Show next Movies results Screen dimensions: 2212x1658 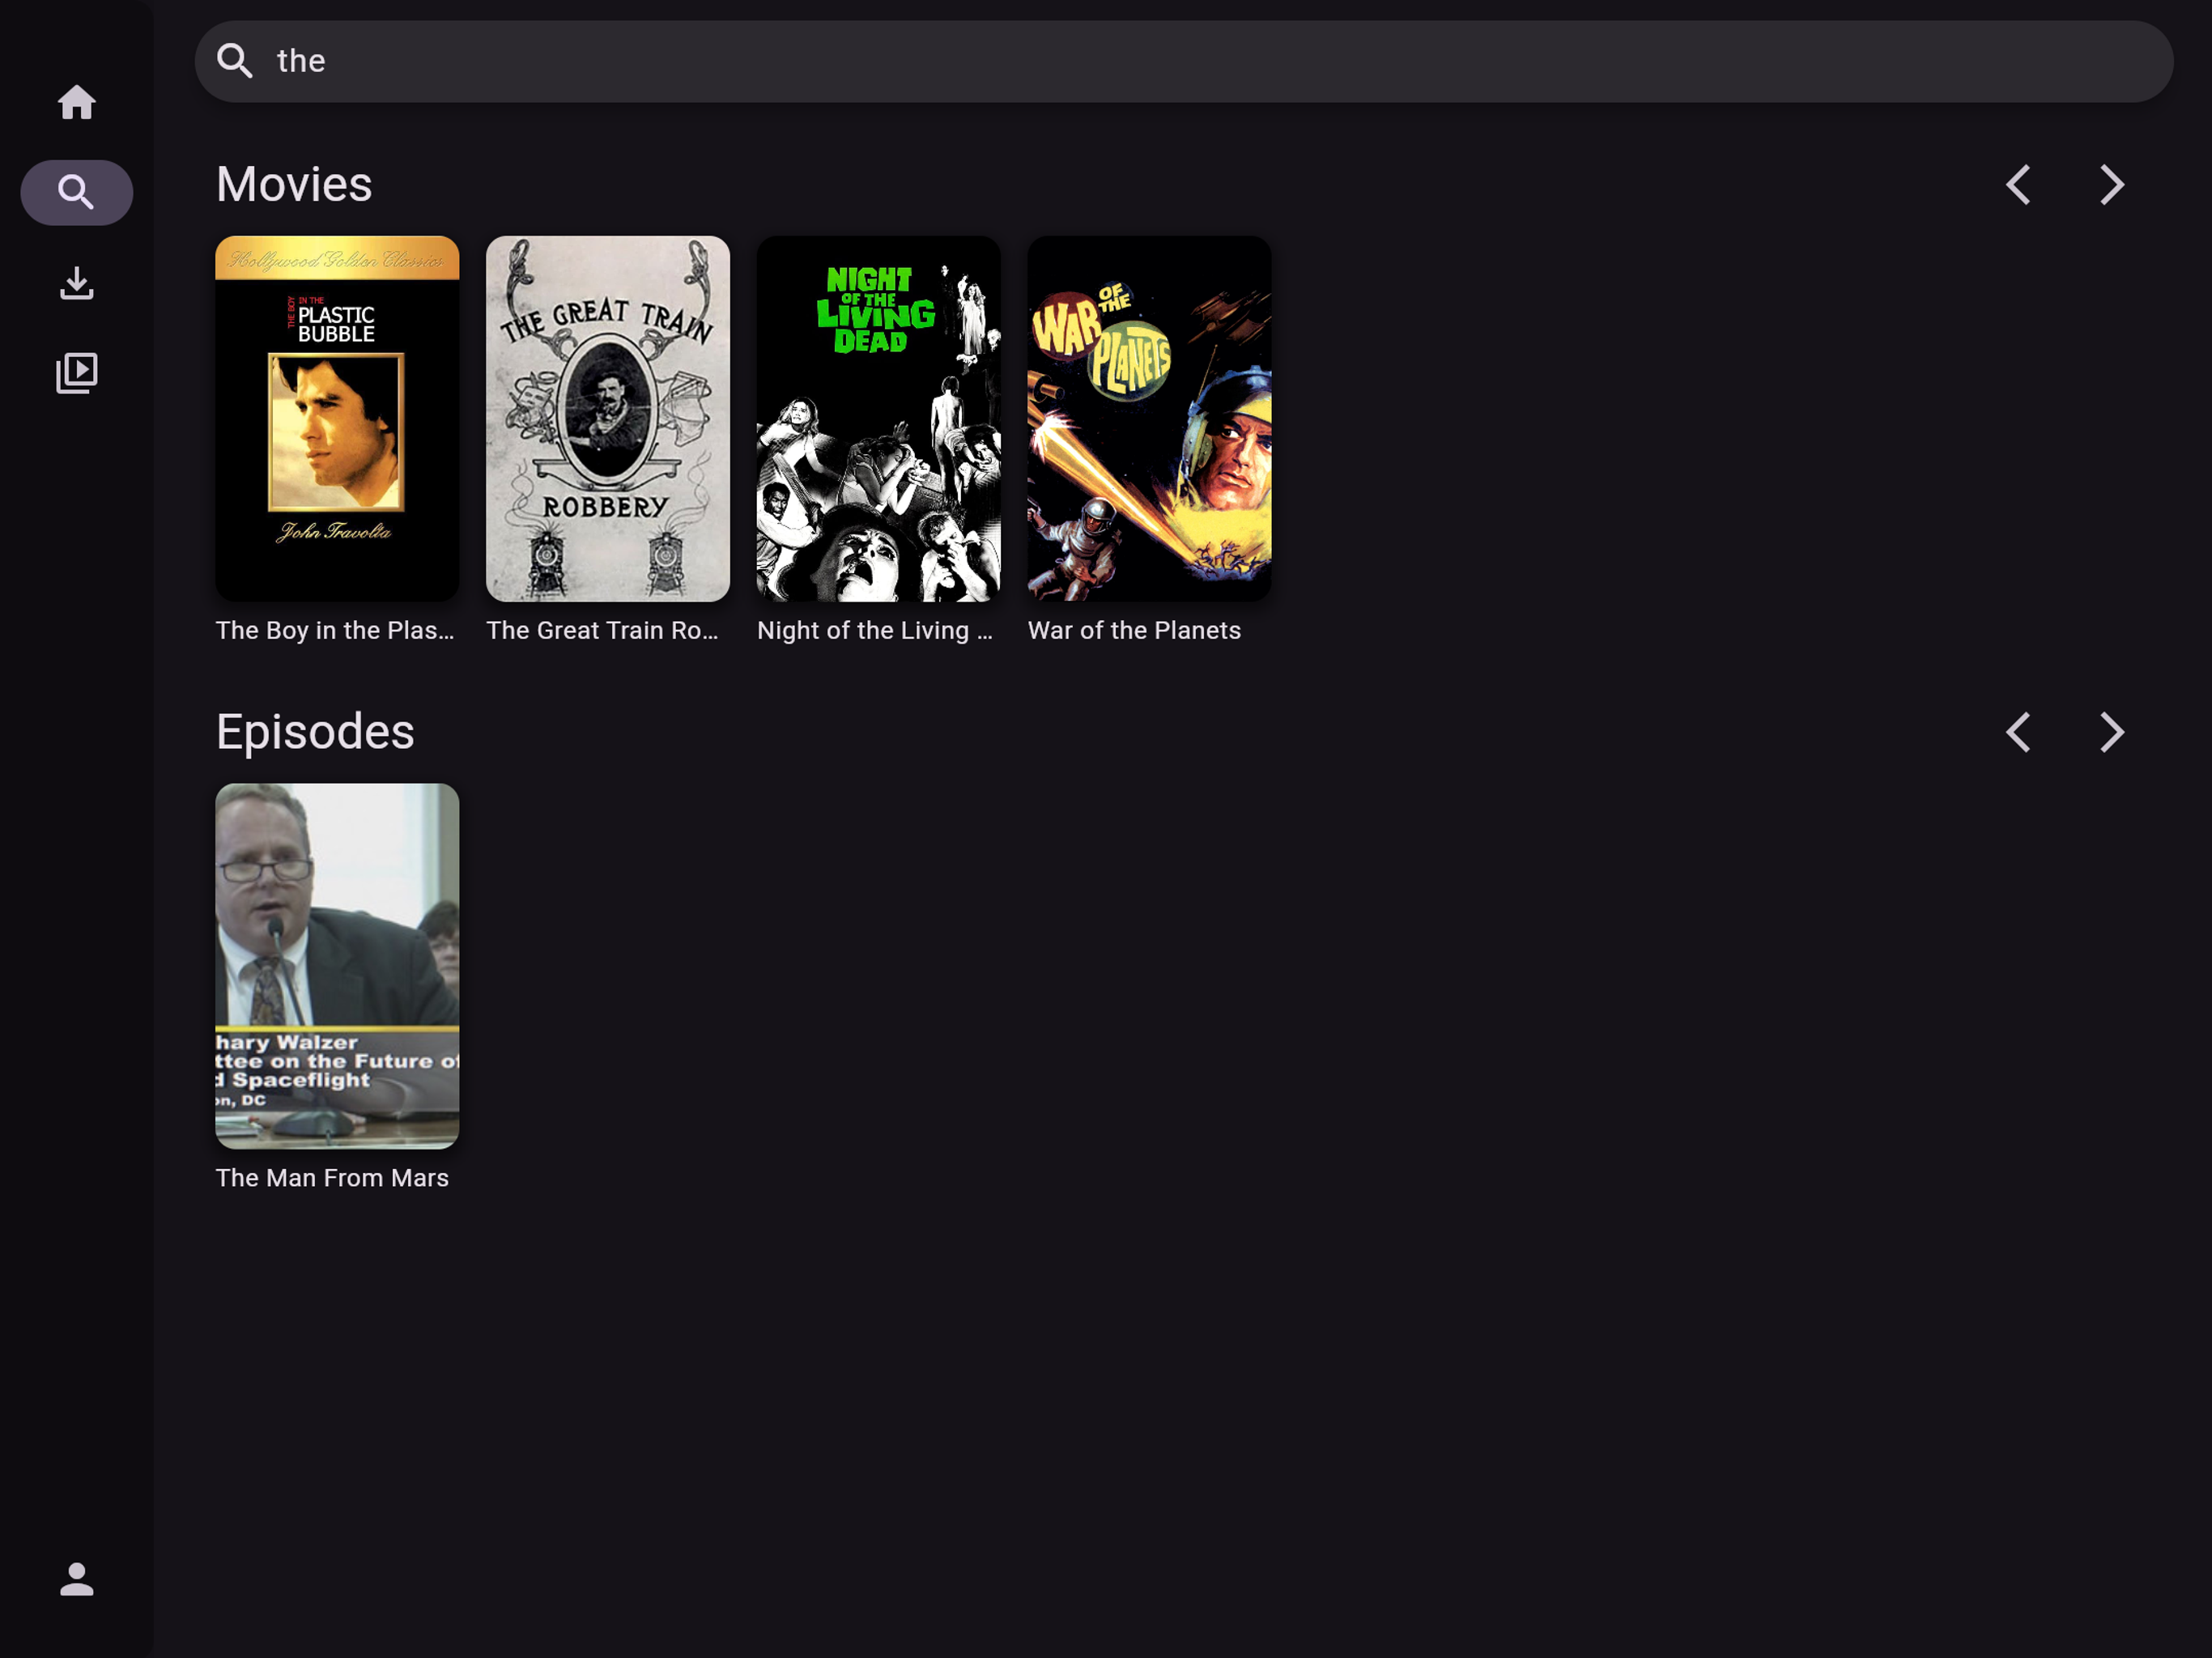(2111, 185)
